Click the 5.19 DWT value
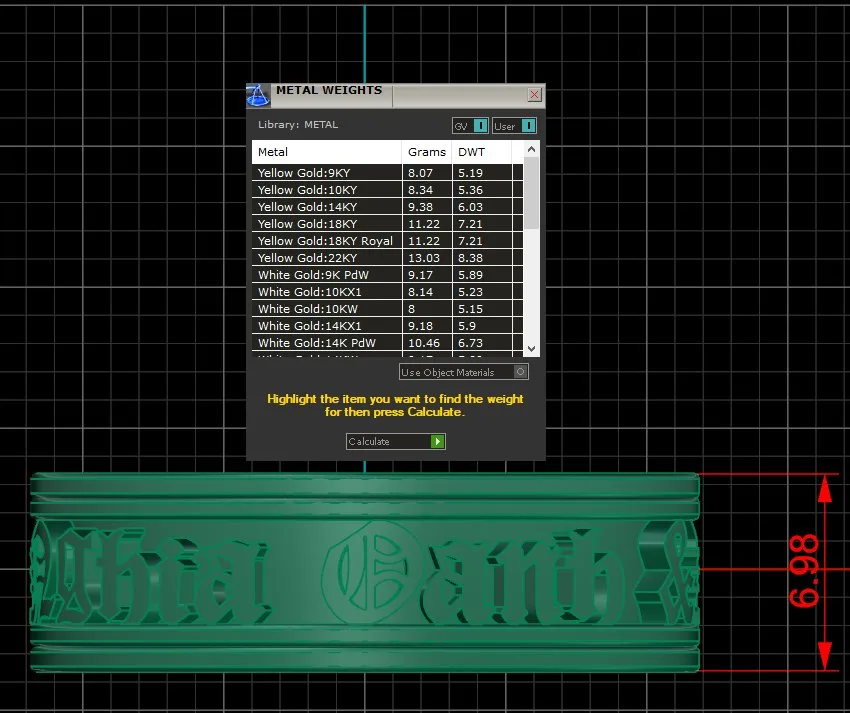 [x=470, y=173]
